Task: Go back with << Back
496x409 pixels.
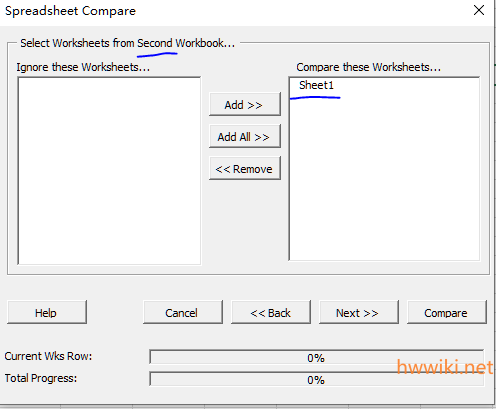Action: coord(271,313)
